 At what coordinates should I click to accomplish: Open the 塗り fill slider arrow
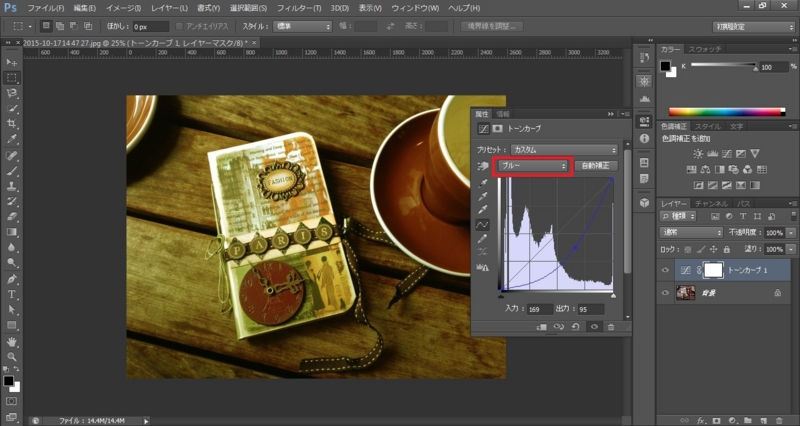click(791, 249)
